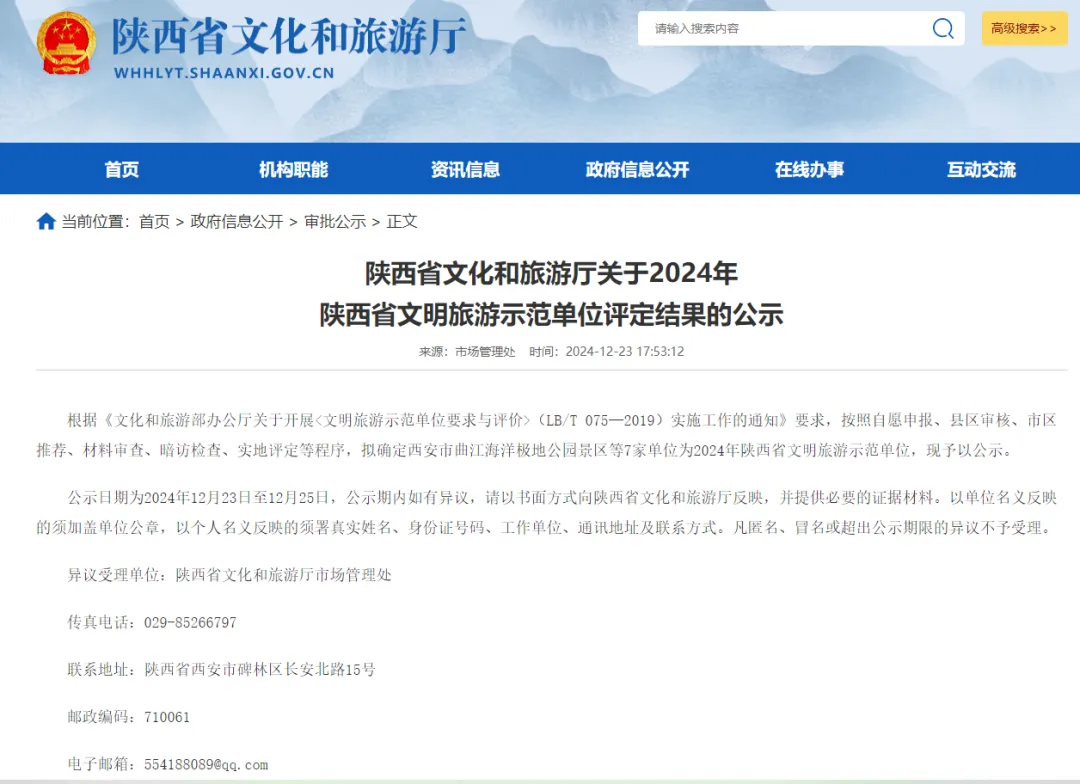Click the postal code 710061

click(x=167, y=717)
